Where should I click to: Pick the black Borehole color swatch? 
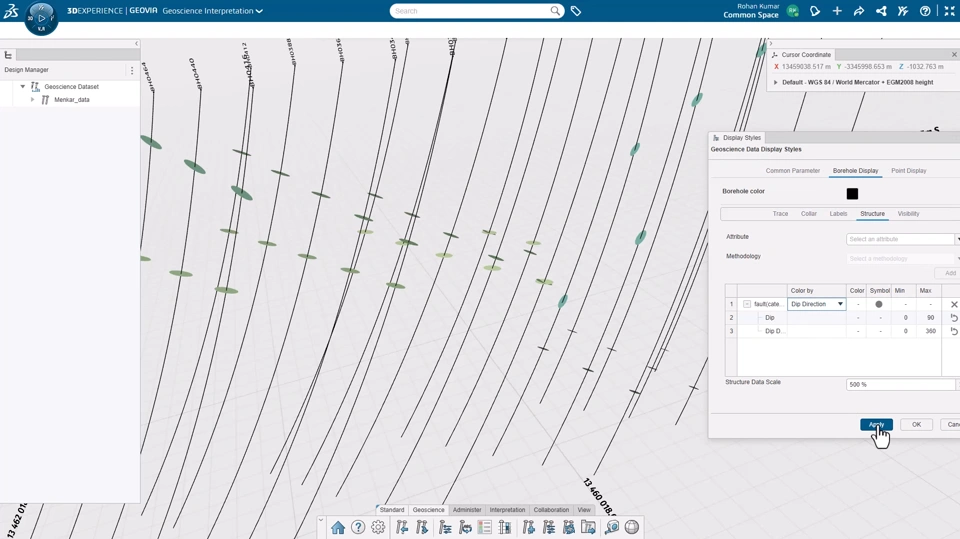[x=852, y=194]
